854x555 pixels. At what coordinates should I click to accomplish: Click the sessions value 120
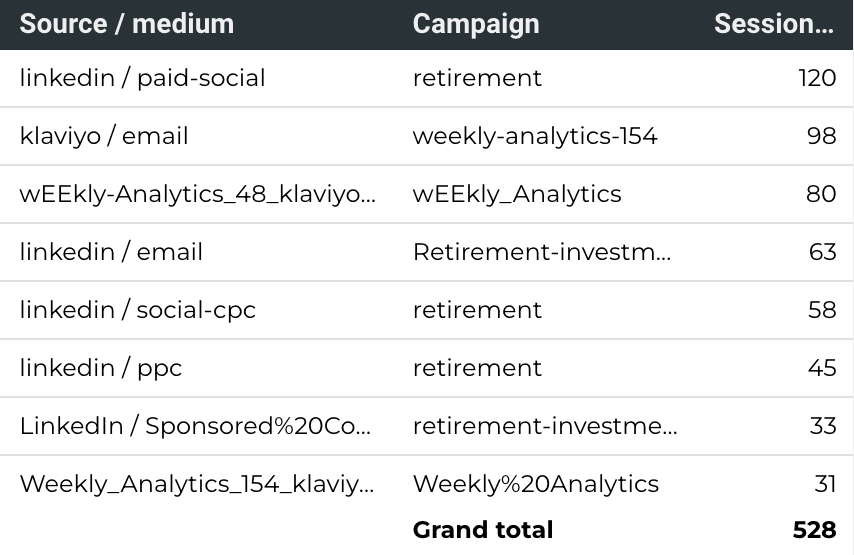(817, 78)
